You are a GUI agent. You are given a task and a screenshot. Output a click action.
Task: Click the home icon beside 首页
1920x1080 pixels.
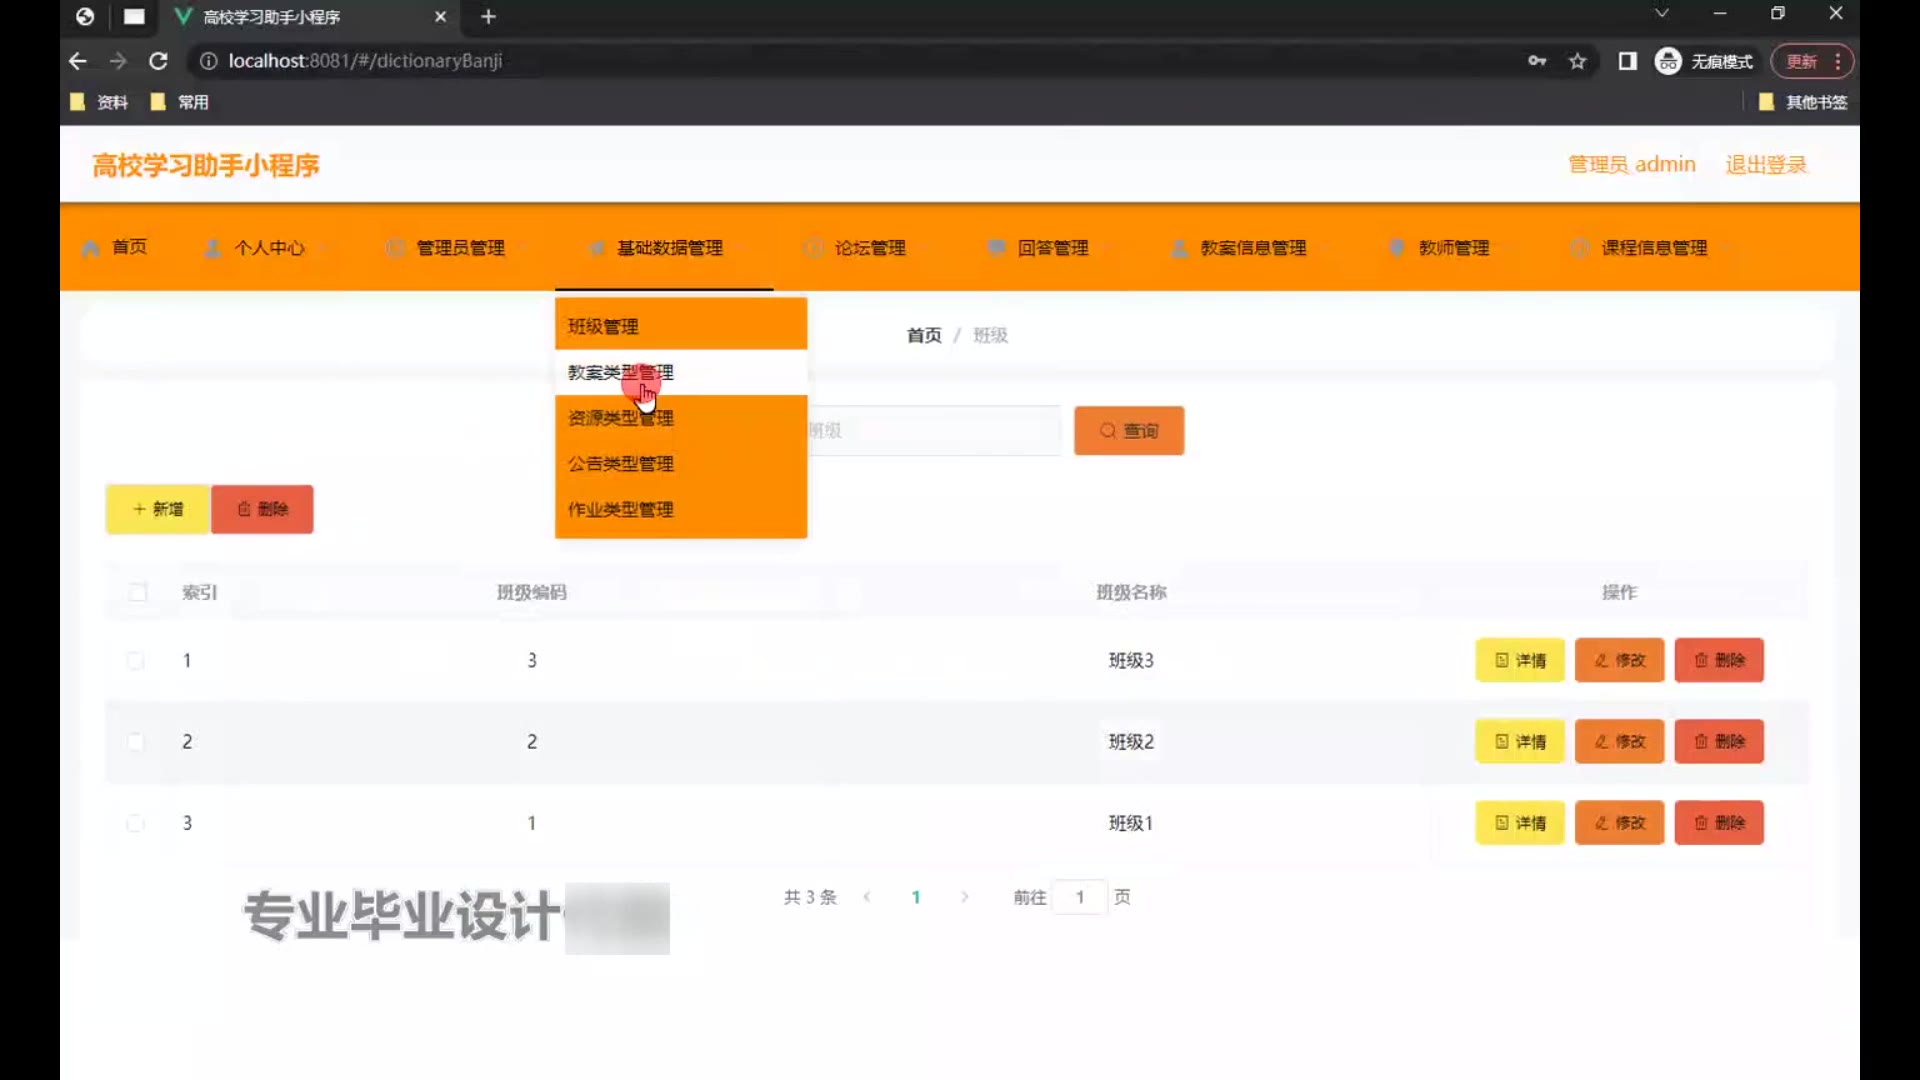click(91, 248)
